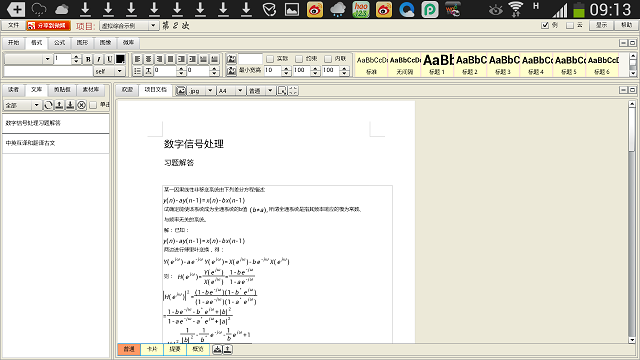Enable the 约束 checkbox
640x360 pixels.
coord(299,59)
